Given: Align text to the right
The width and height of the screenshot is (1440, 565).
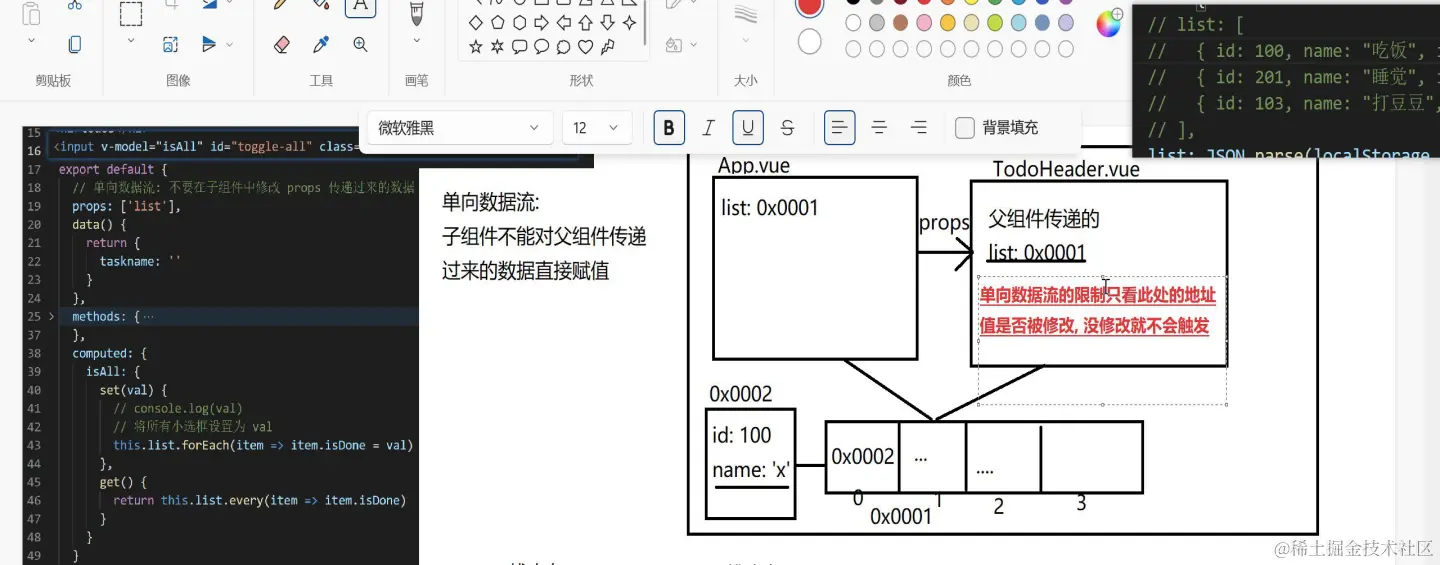Looking at the screenshot, I should (x=918, y=127).
